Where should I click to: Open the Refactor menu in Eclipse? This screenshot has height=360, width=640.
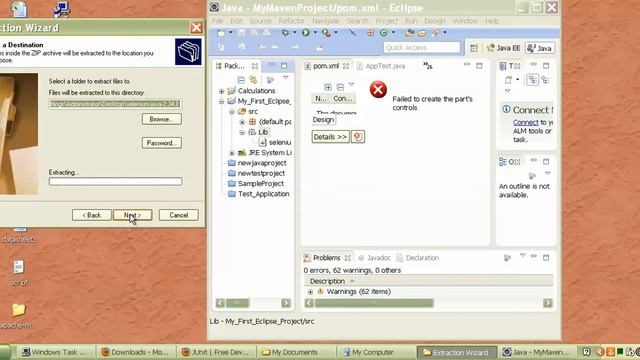point(291,21)
